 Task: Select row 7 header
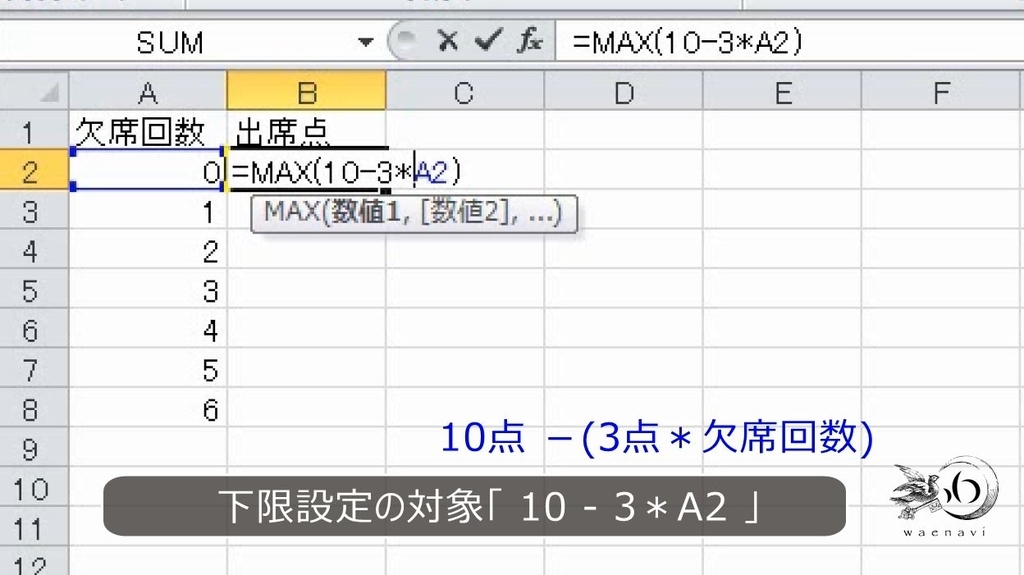pos(34,369)
